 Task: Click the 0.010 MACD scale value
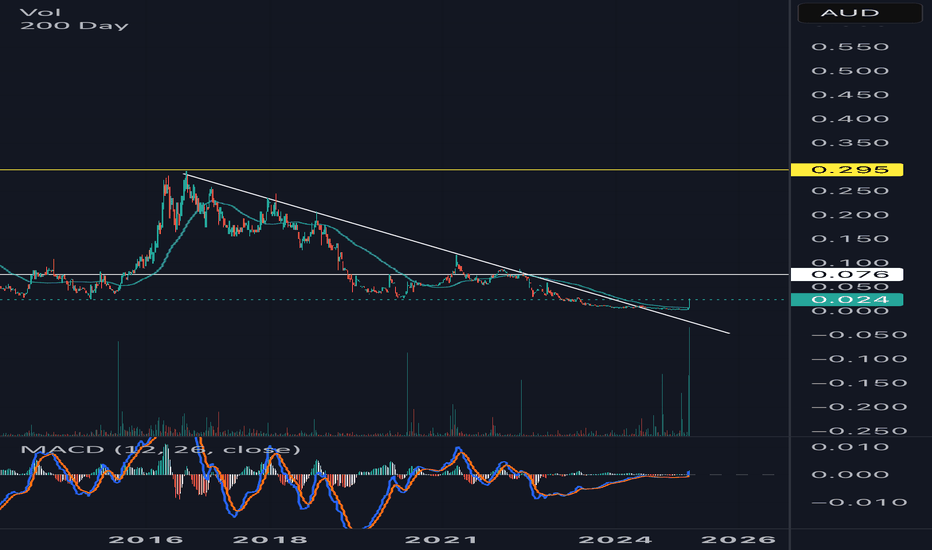[850, 447]
